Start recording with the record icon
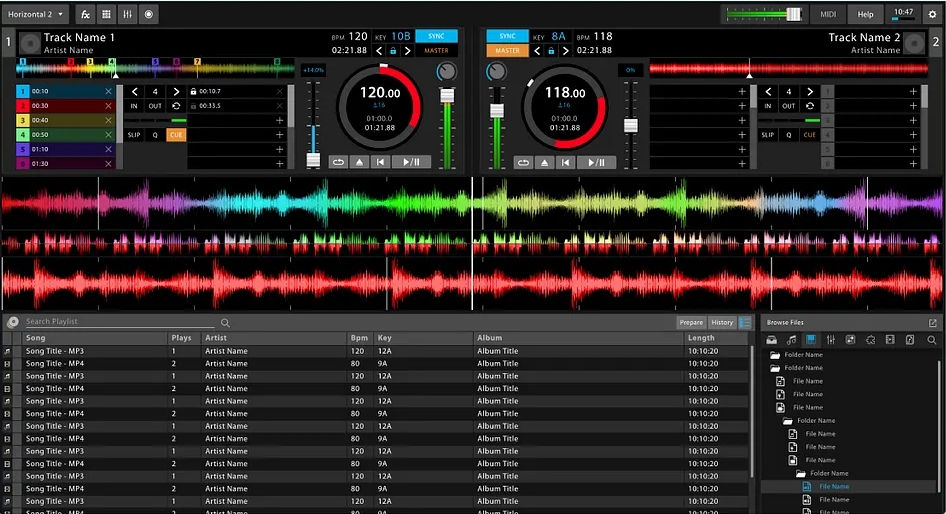 pos(148,14)
